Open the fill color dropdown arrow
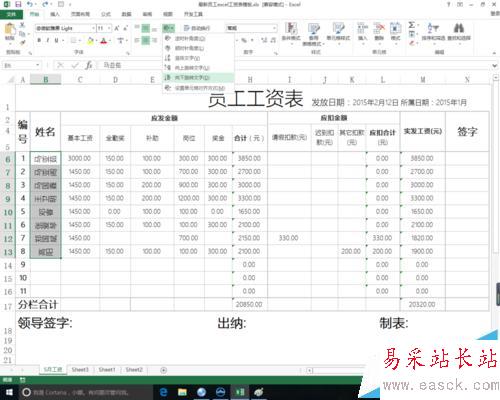The width and height of the screenshot is (500, 400). 96,41
